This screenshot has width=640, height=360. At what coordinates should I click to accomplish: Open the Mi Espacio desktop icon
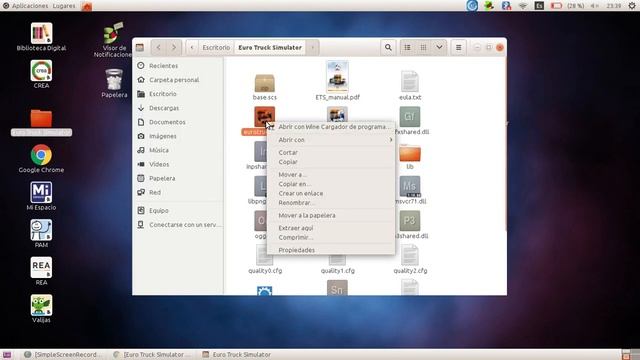(x=41, y=196)
